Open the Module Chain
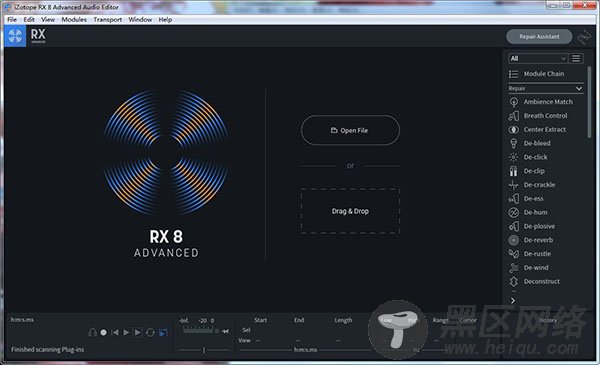The width and height of the screenshot is (600, 365). [x=536, y=74]
